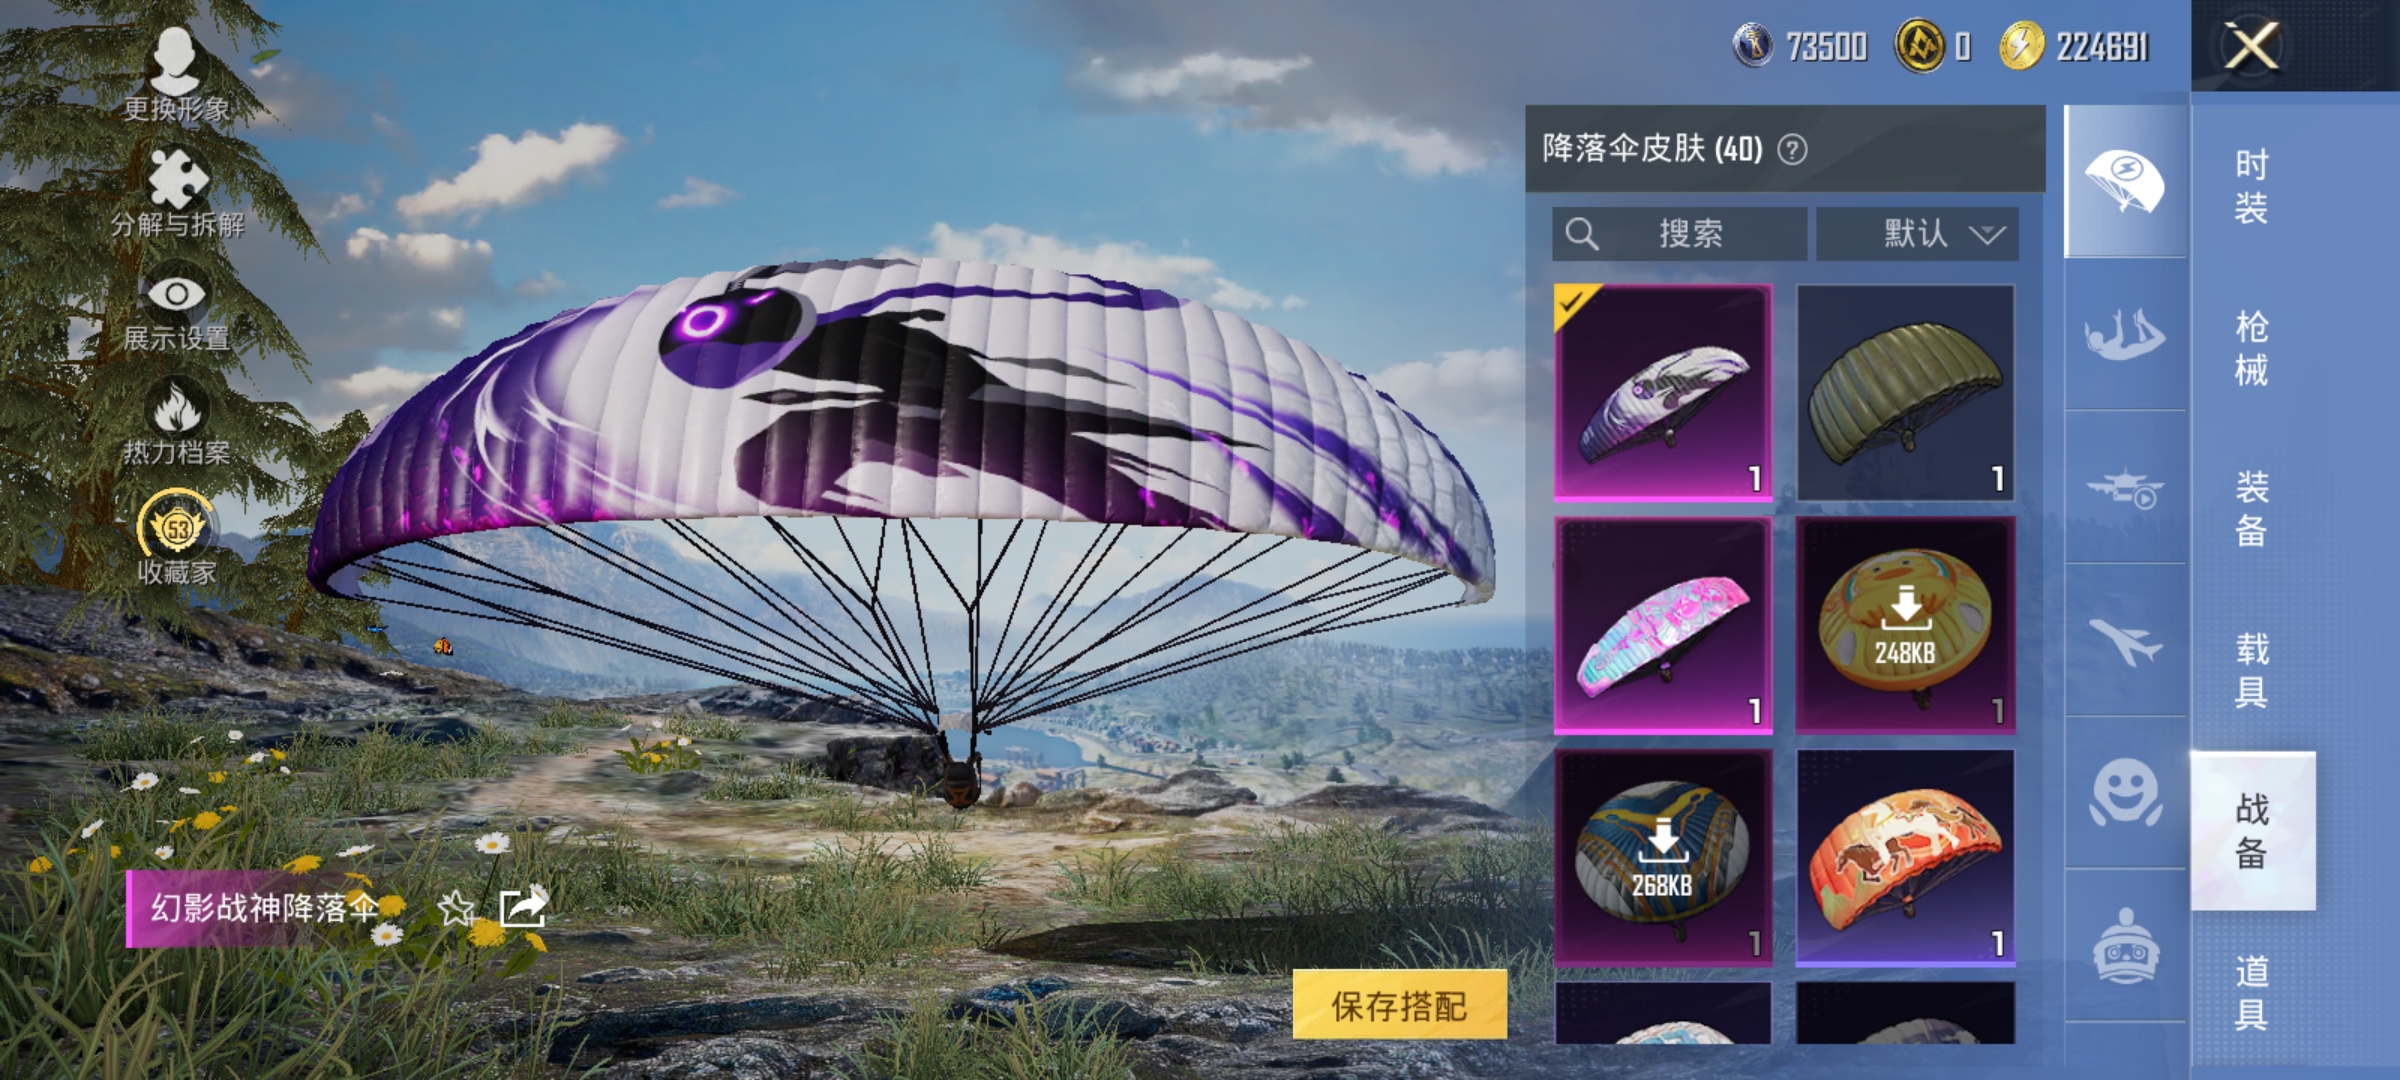This screenshot has height=1080, width=2400.
Task: Toggle favorite star next to parachute name
Action: coord(456,908)
